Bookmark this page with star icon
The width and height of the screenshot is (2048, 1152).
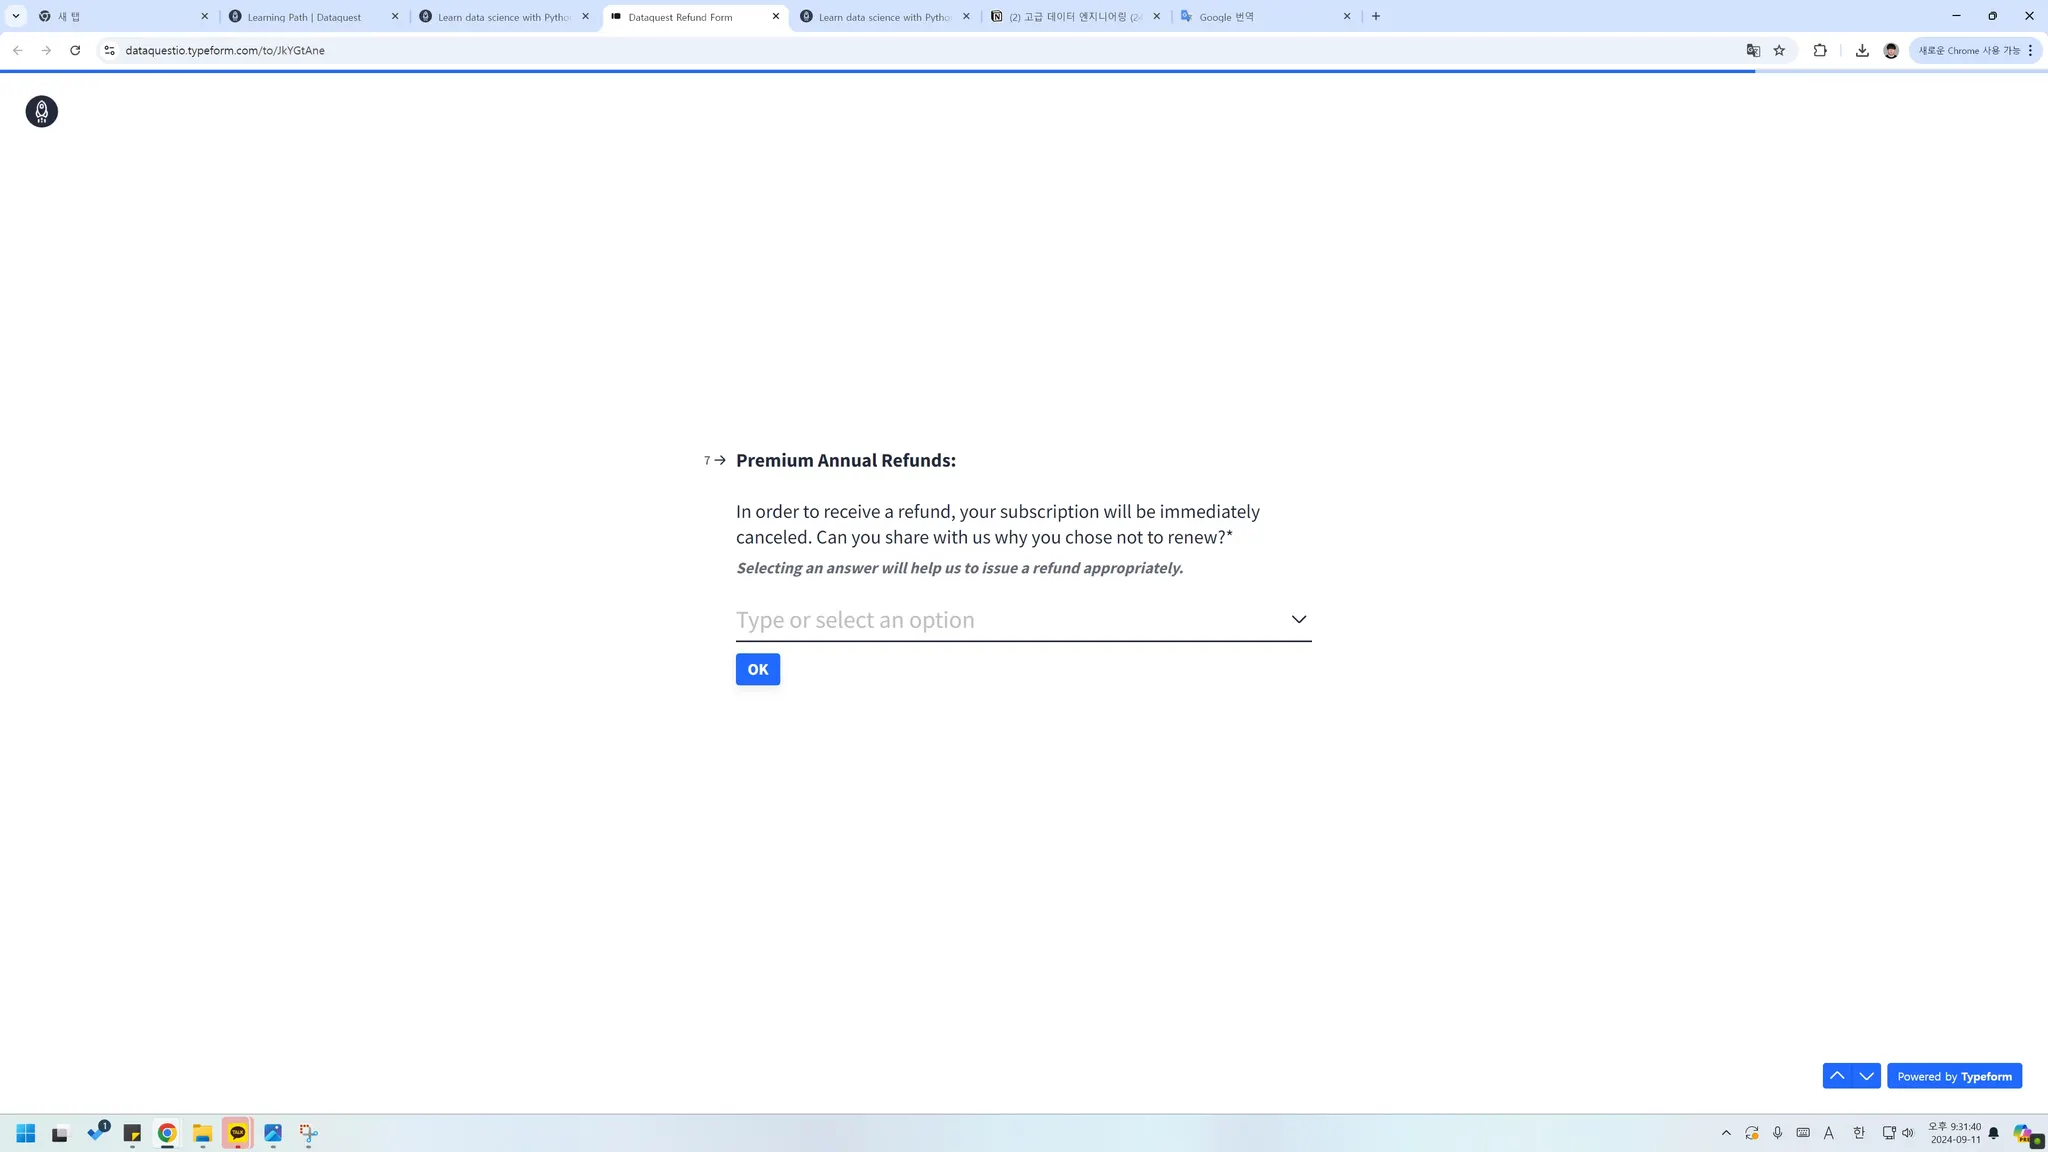point(1779,50)
